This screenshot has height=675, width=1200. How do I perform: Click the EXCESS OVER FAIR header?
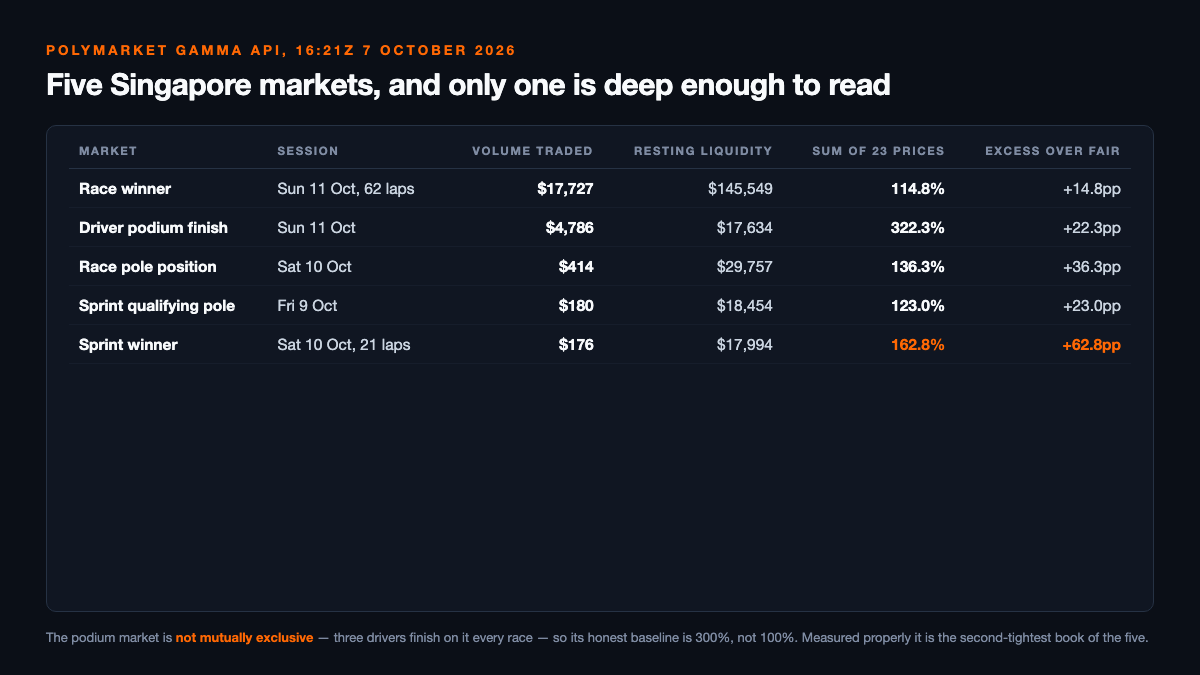(1053, 151)
